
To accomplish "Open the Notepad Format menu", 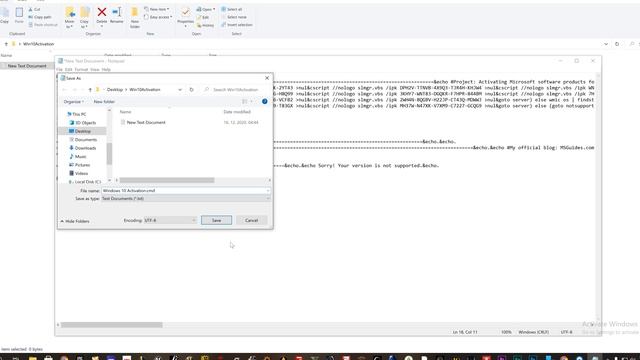I will (x=81, y=70).
